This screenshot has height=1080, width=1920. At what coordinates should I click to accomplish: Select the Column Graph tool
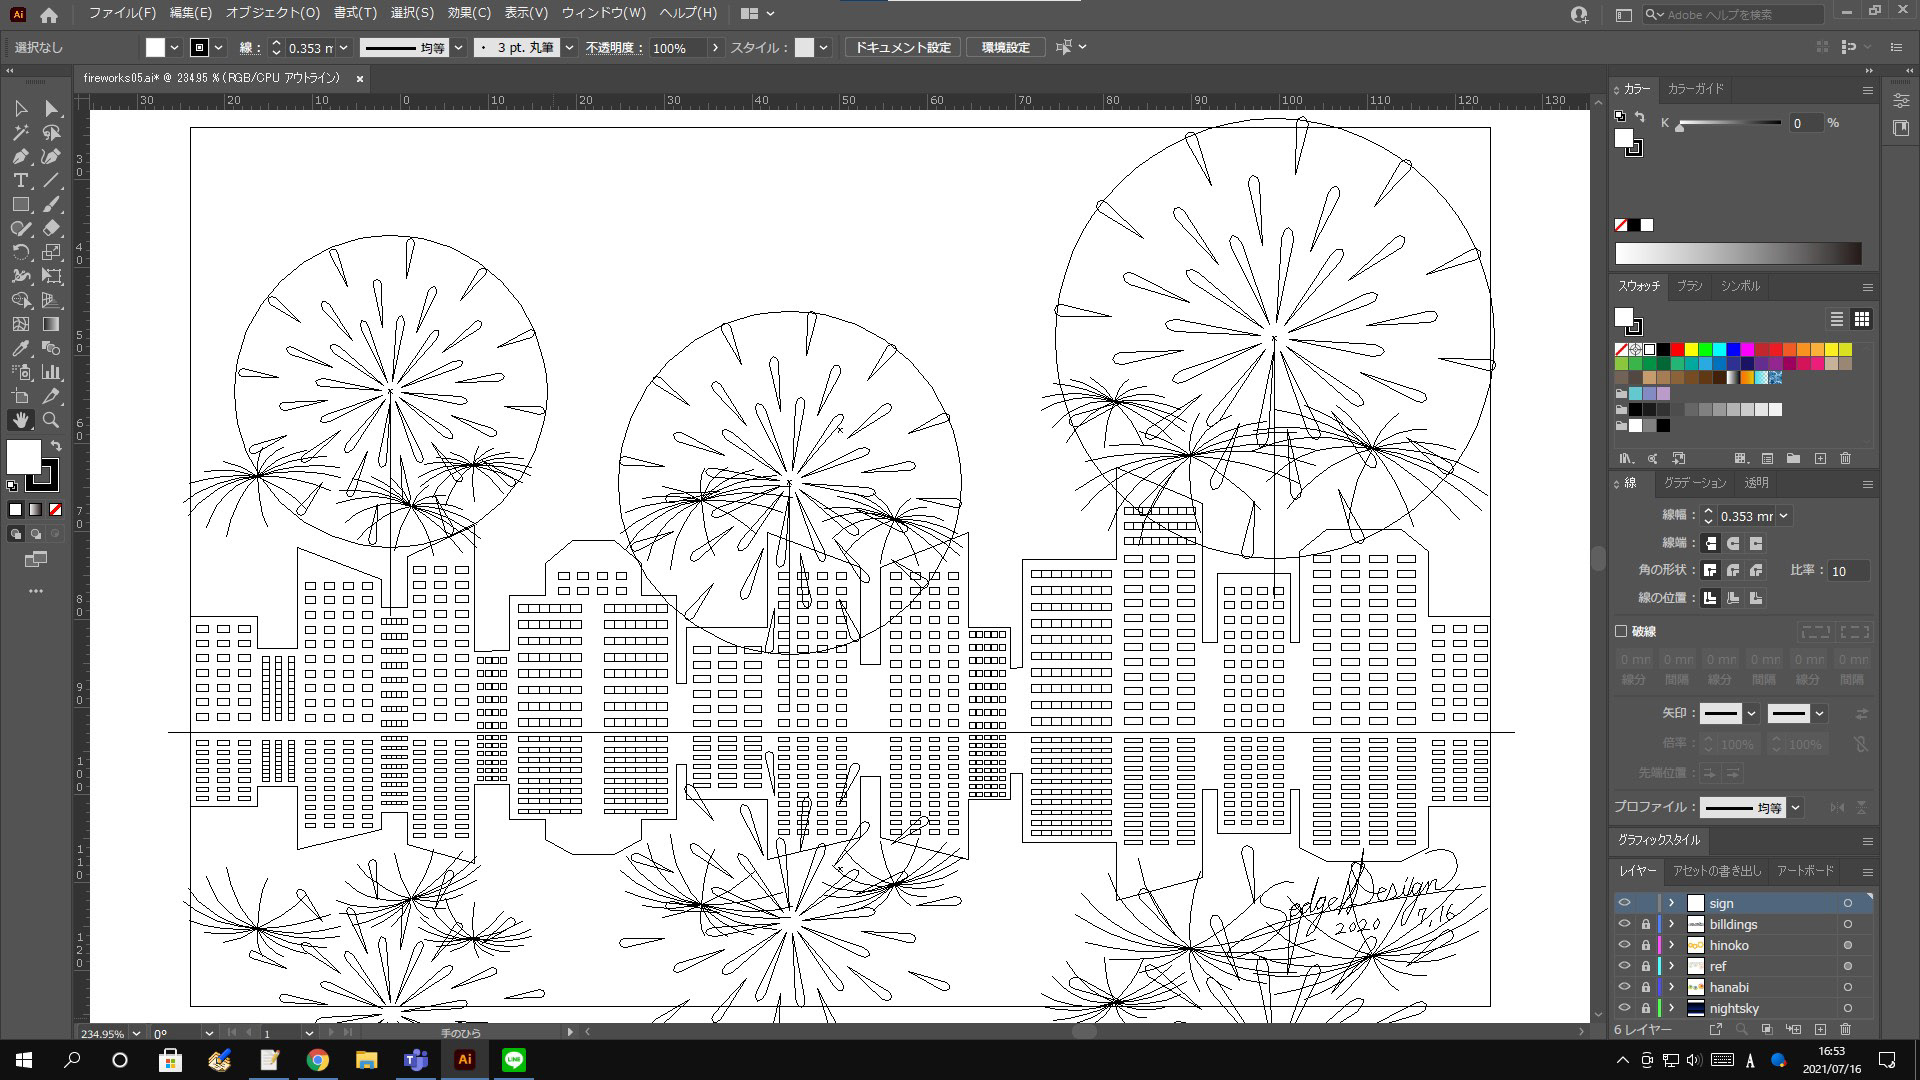click(51, 372)
